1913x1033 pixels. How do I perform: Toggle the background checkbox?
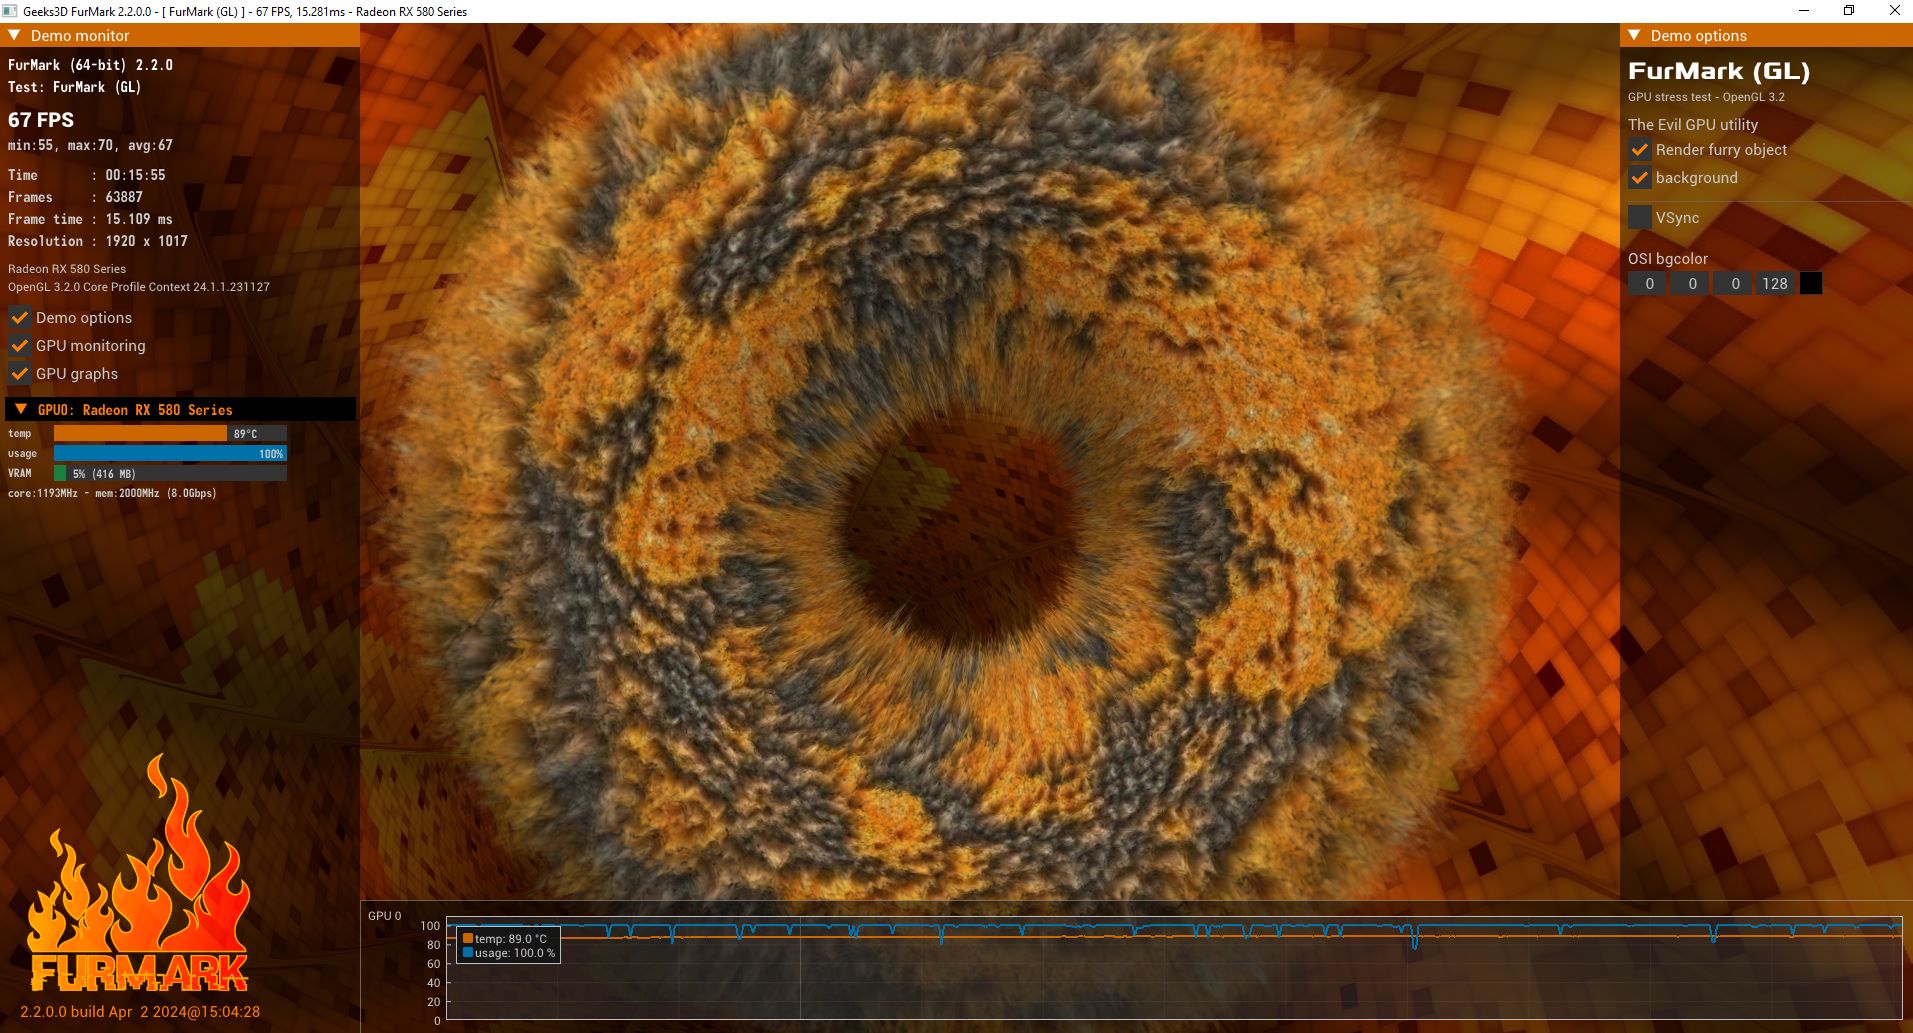pyautogui.click(x=1639, y=178)
